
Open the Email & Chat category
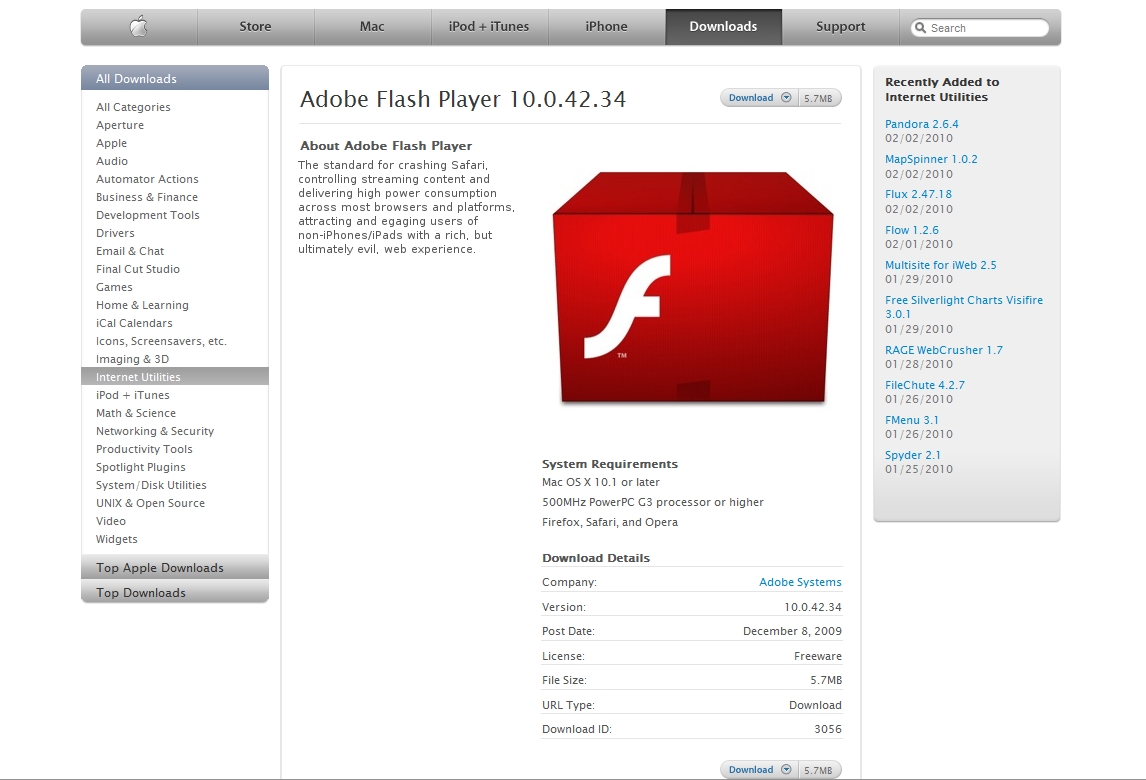(130, 251)
